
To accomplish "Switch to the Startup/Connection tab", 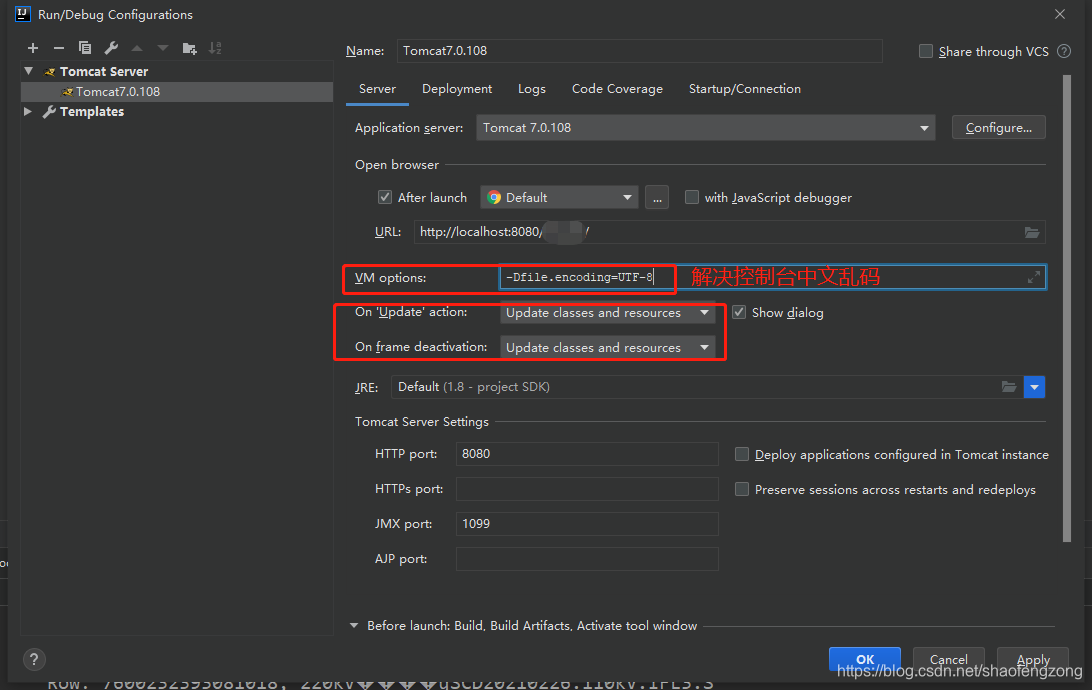I will coord(744,89).
